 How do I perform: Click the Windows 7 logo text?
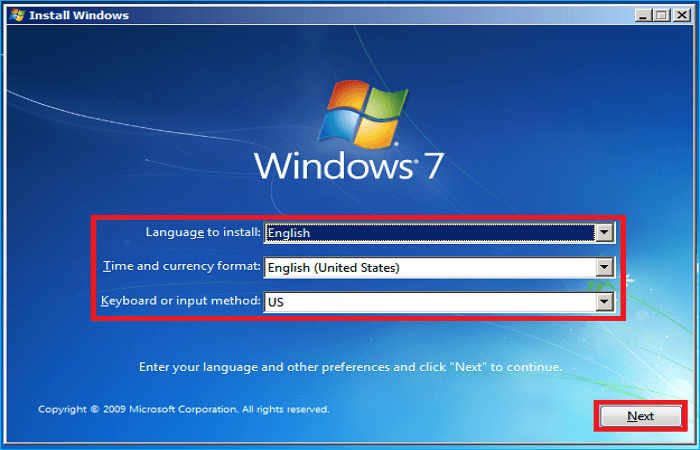[x=349, y=166]
